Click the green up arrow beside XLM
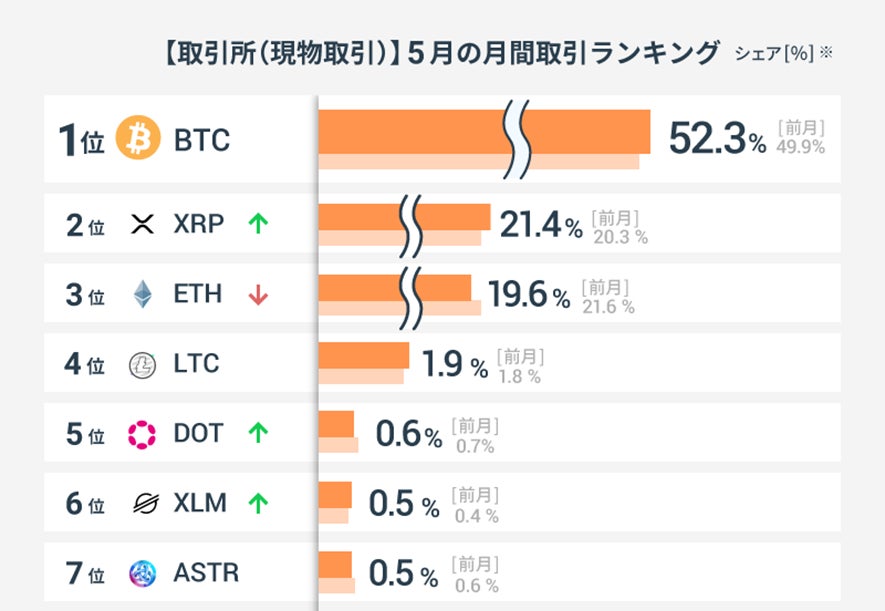 tap(258, 504)
